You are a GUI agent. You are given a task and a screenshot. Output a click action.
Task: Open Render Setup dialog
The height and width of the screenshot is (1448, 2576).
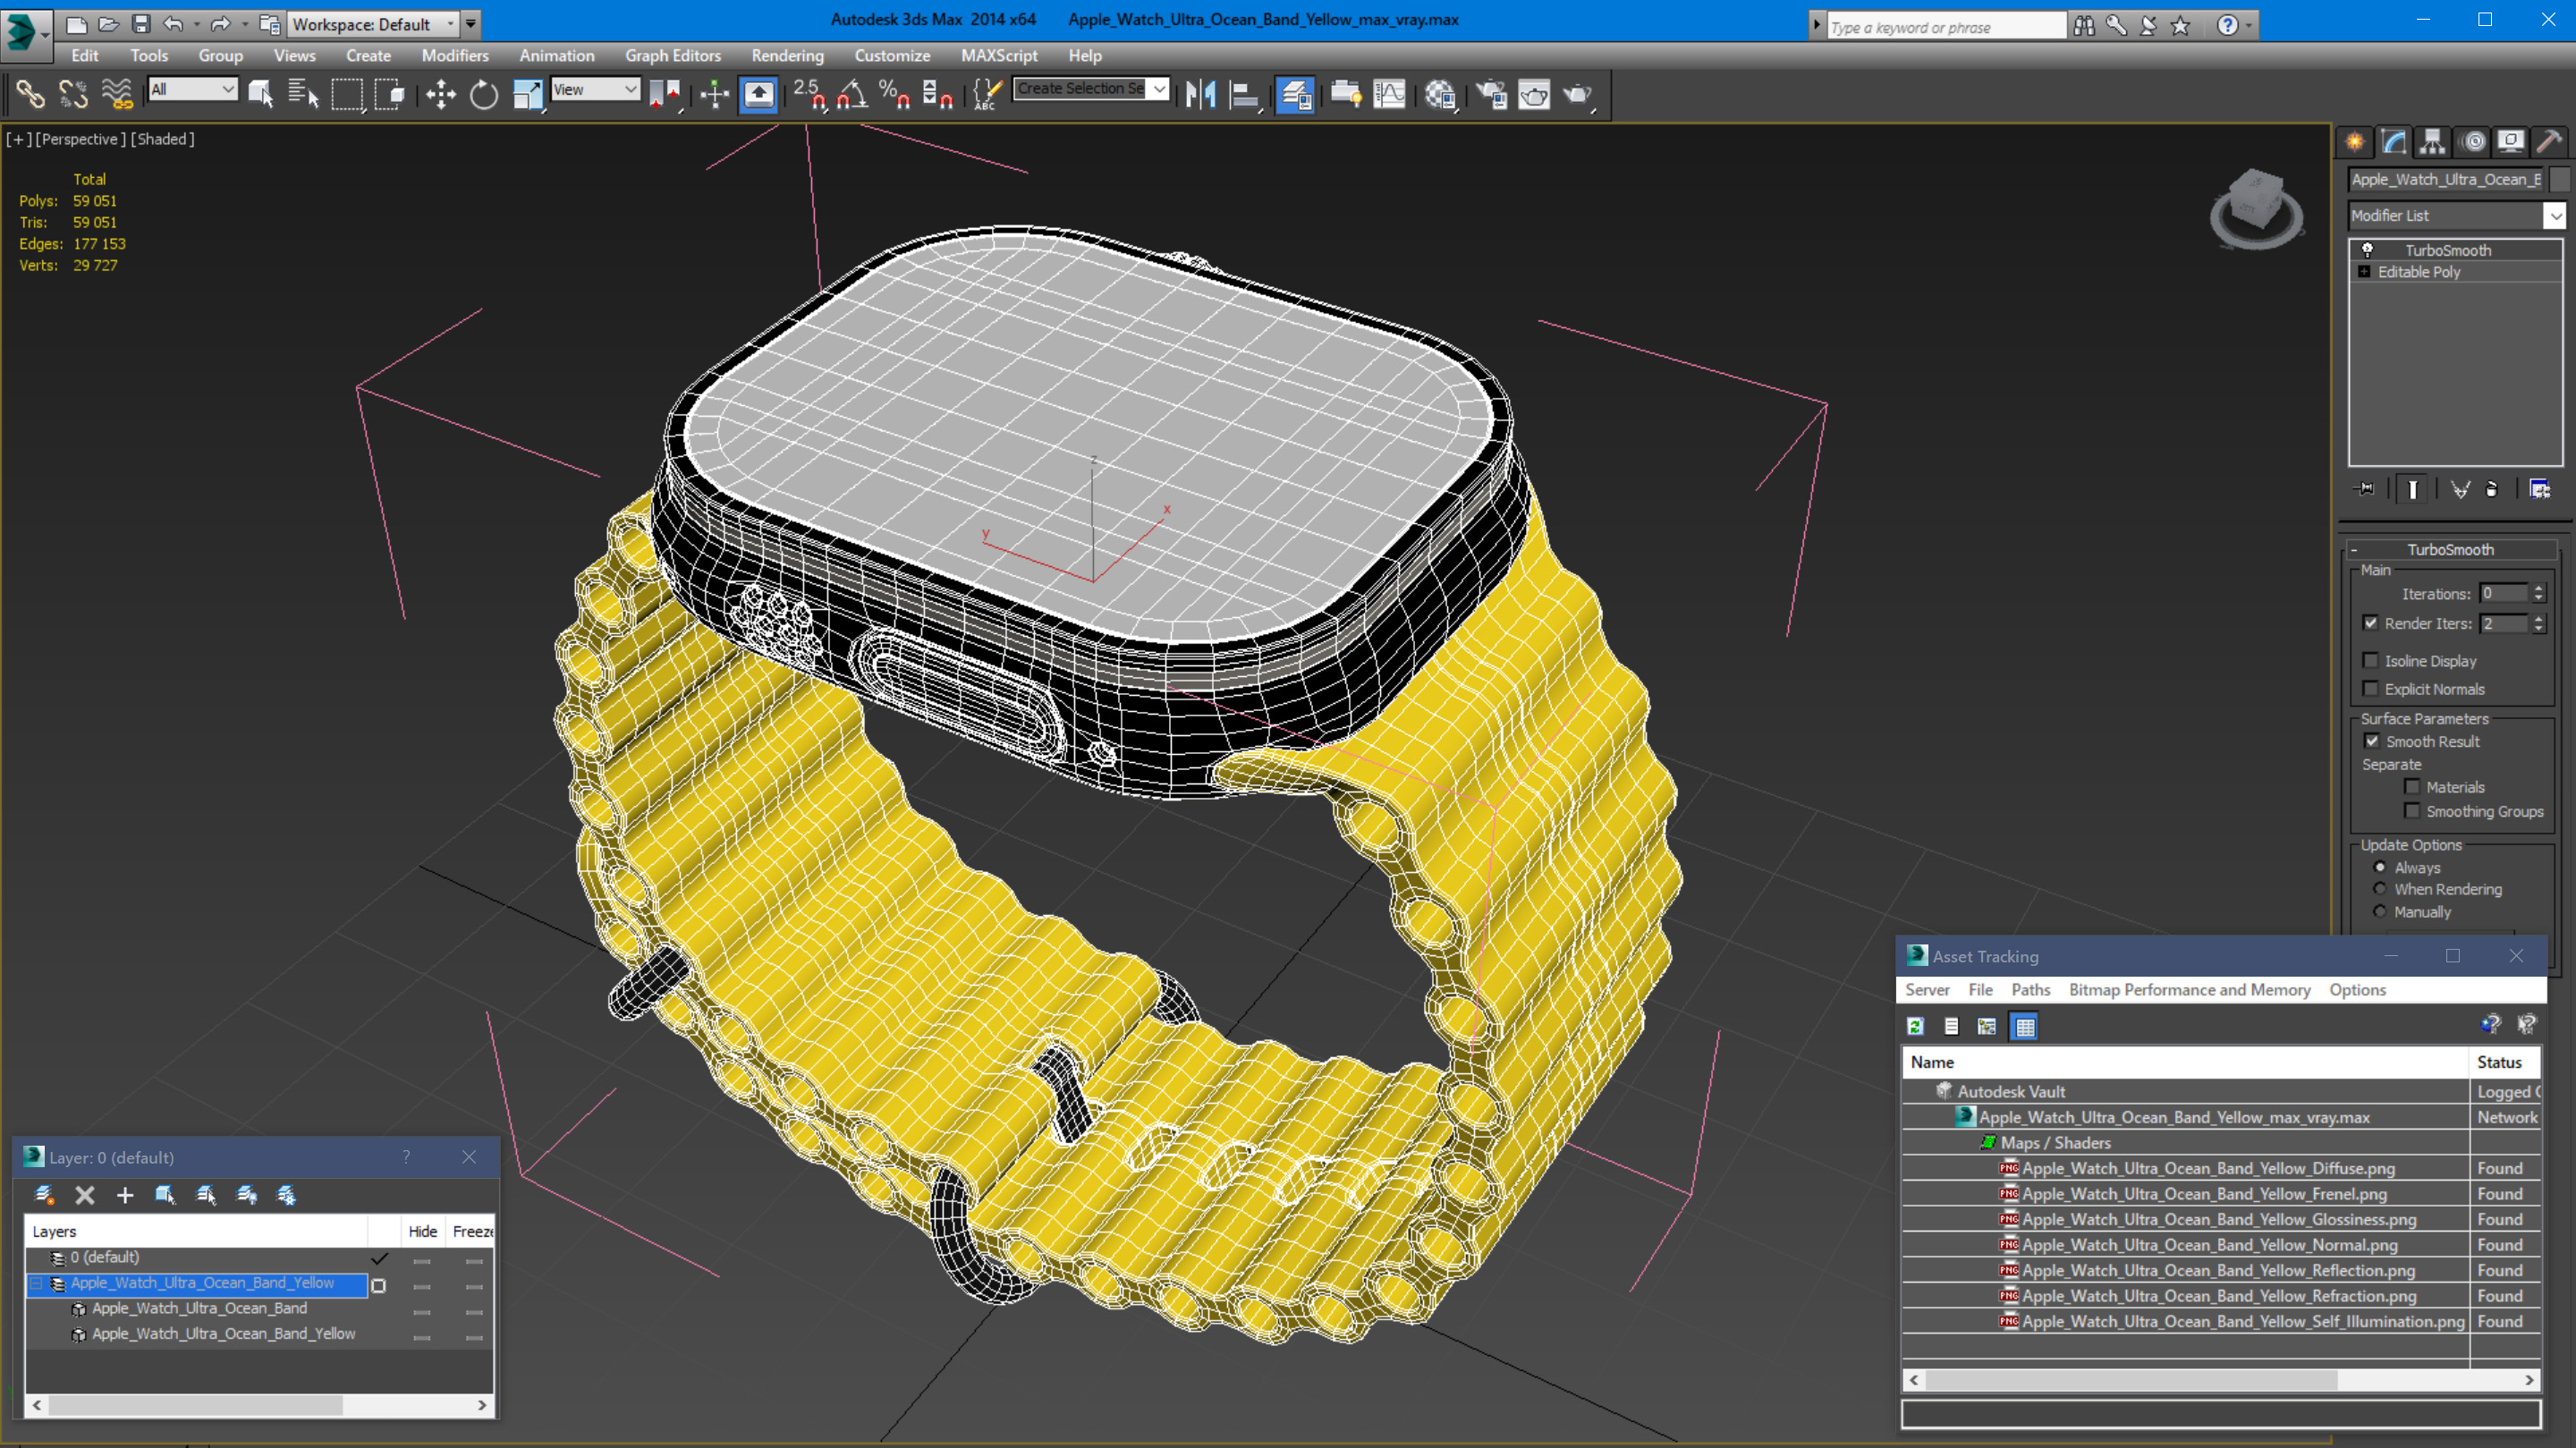point(1491,95)
